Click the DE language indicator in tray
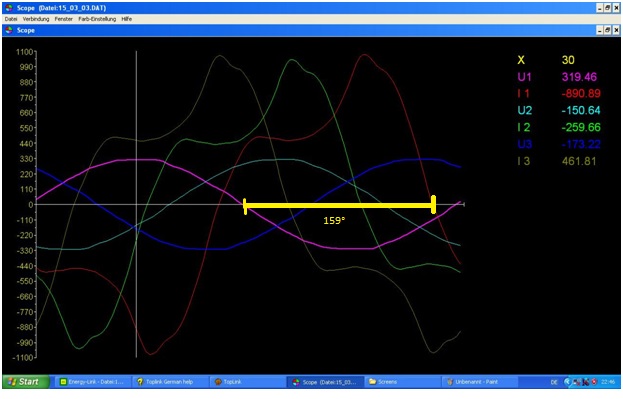Screen dimensions: 623x399 [x=554, y=382]
